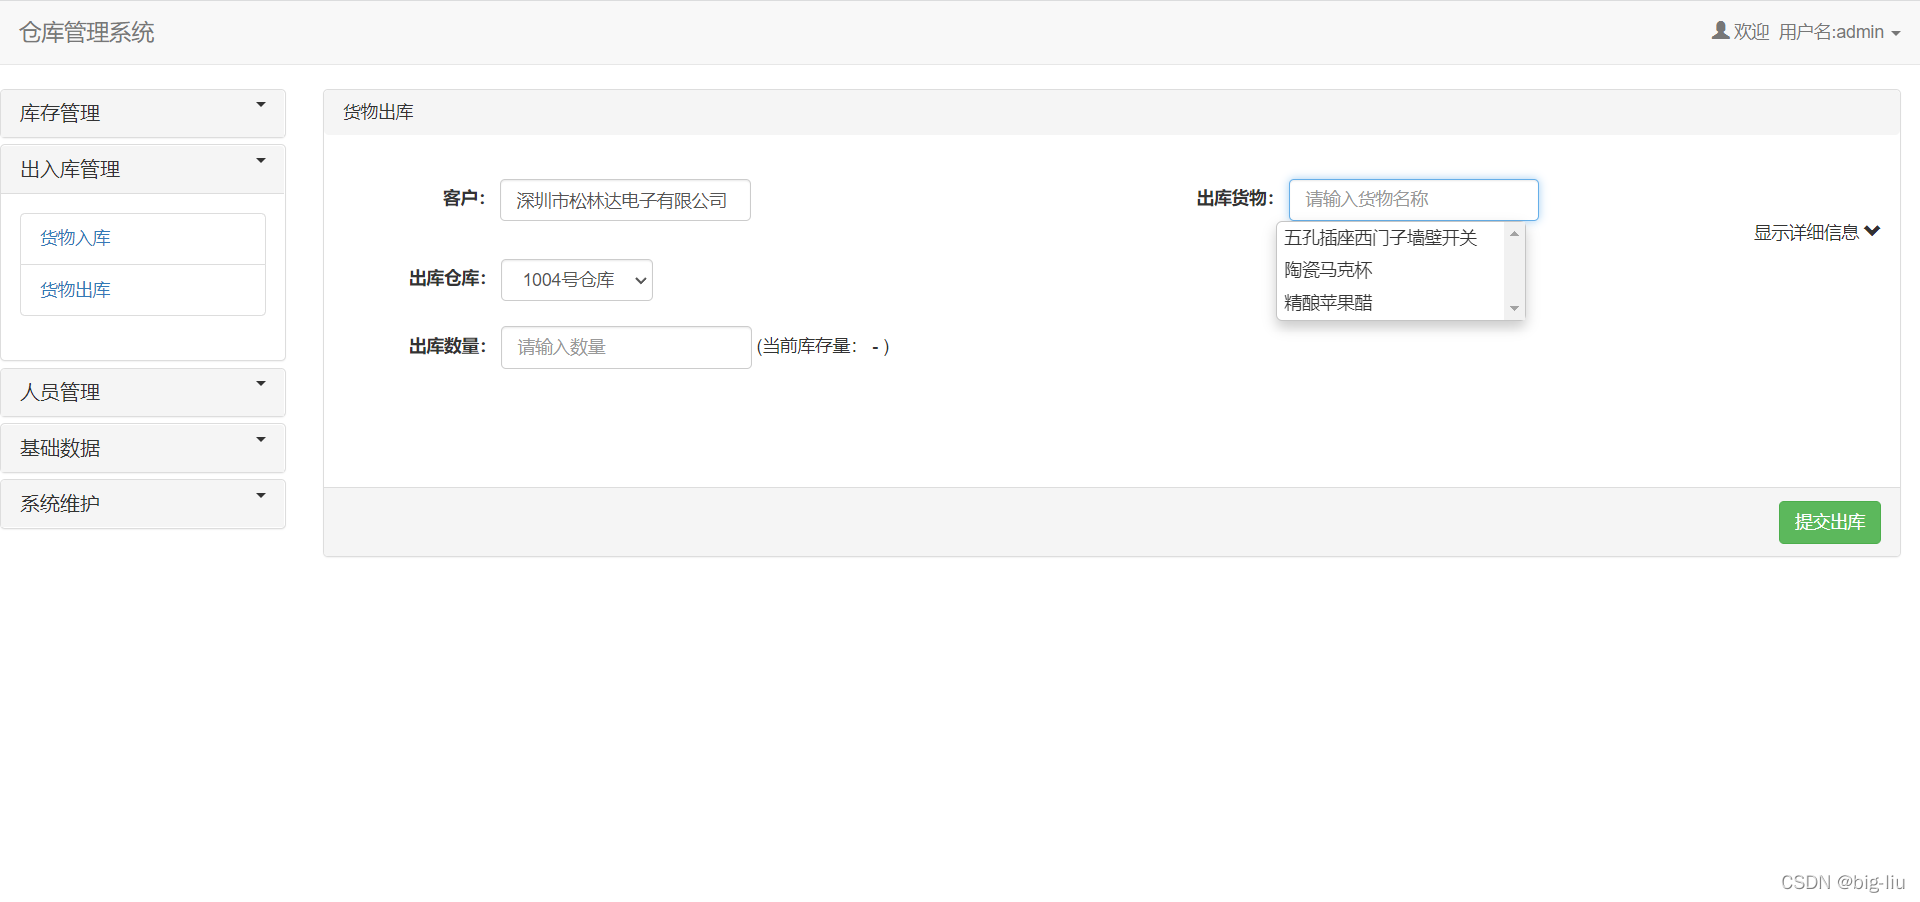
Task: Click the 货物出库 panel heading text
Action: 378,112
